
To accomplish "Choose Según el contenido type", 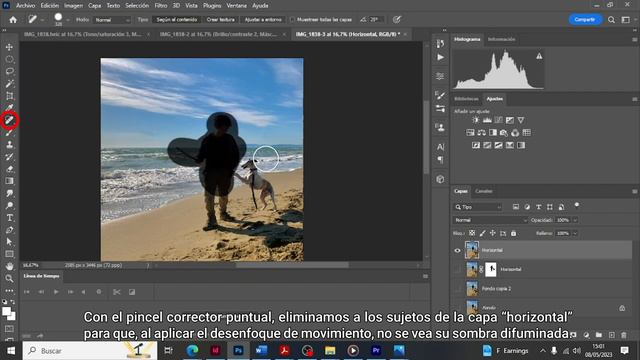I will point(177,20).
